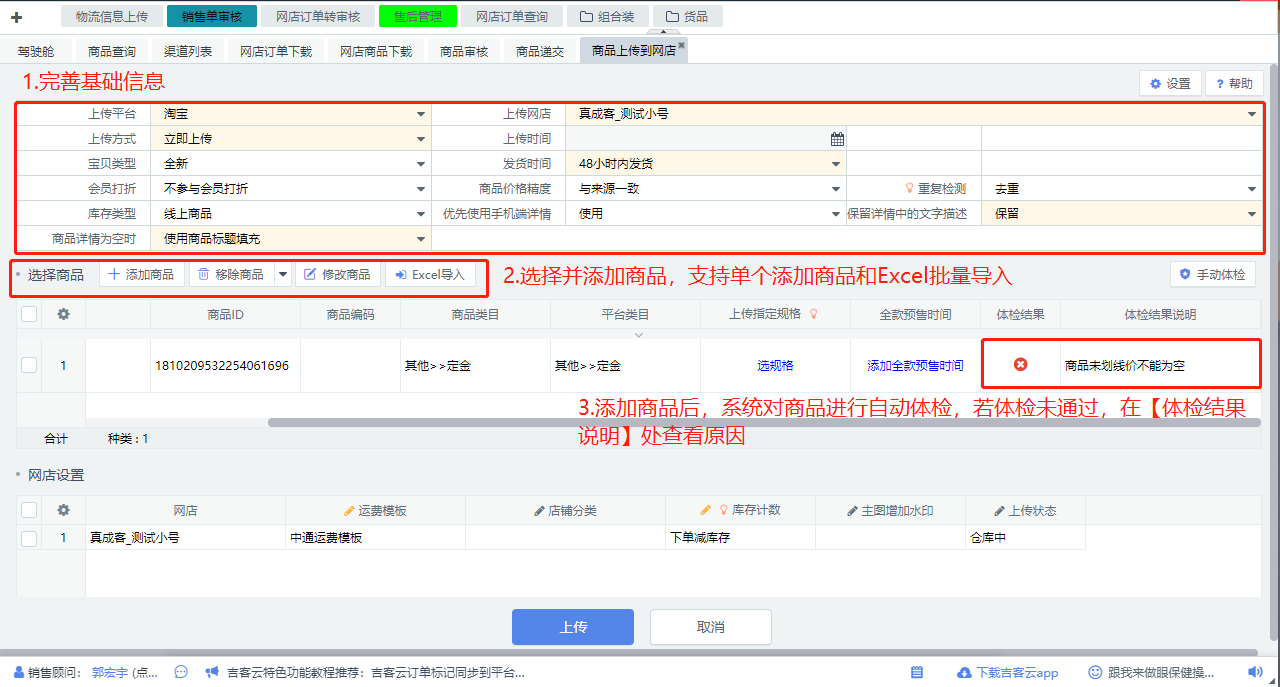Open the 售后管理 green tab

click(x=418, y=17)
